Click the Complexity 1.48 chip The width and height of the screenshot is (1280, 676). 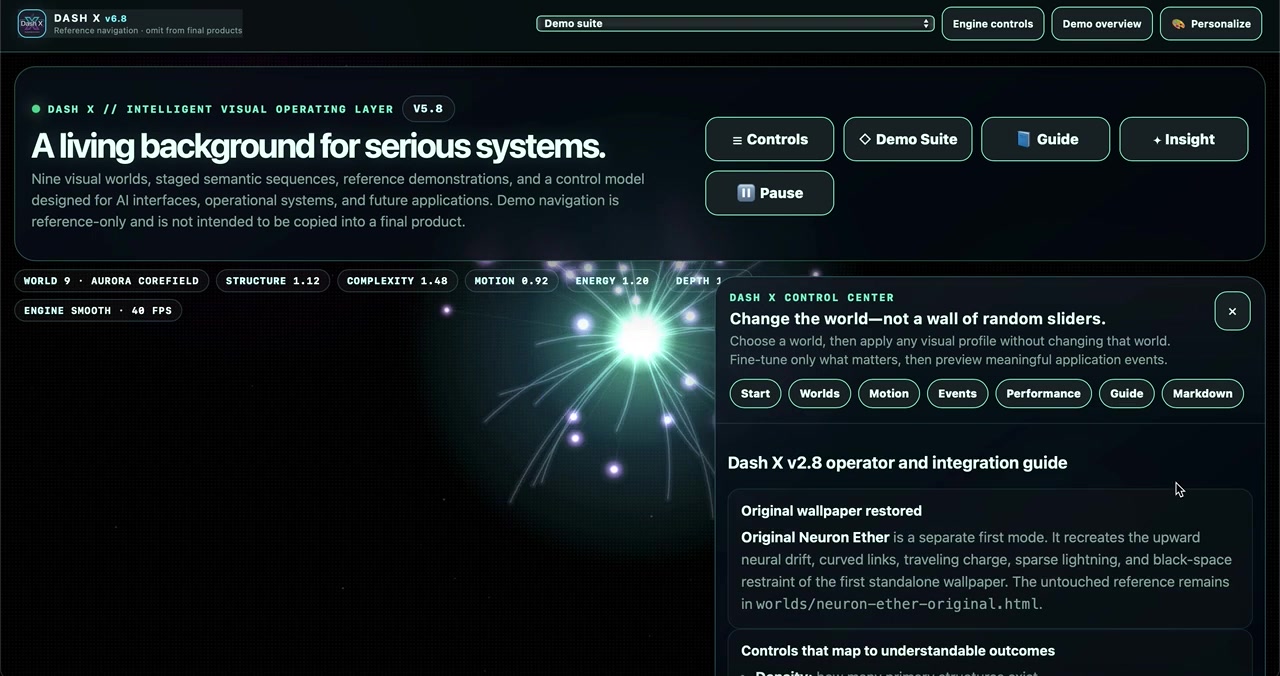tap(397, 281)
